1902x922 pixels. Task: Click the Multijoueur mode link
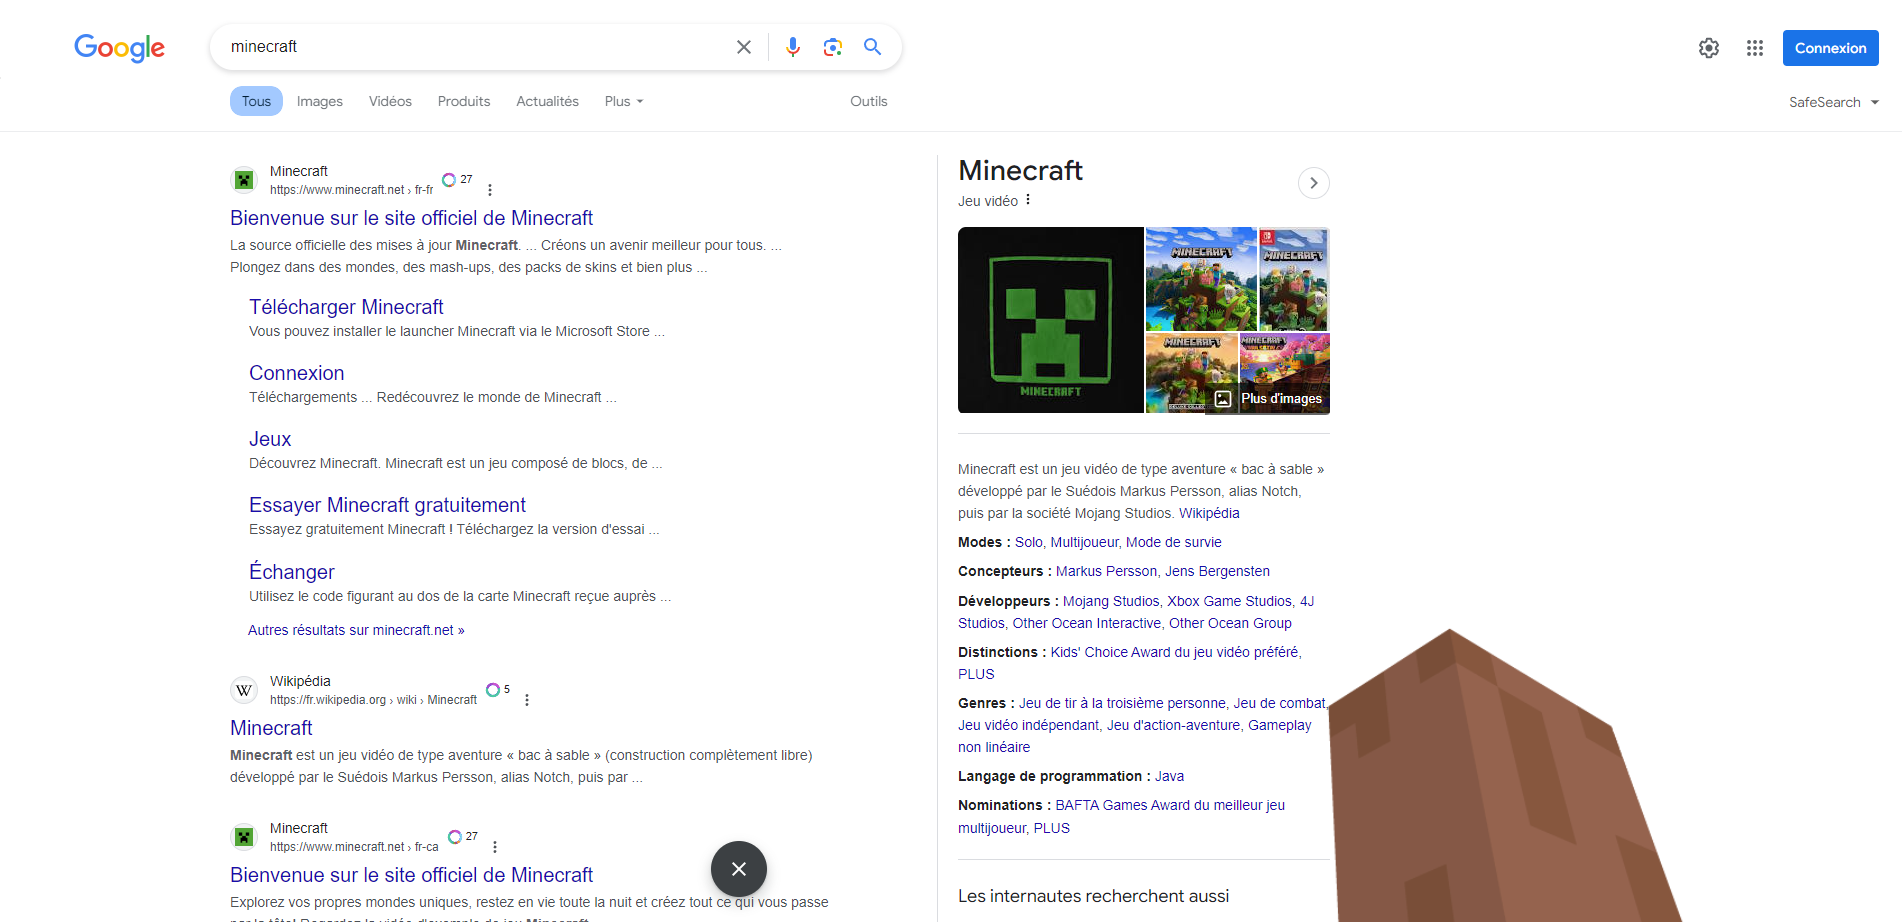pos(1084,542)
